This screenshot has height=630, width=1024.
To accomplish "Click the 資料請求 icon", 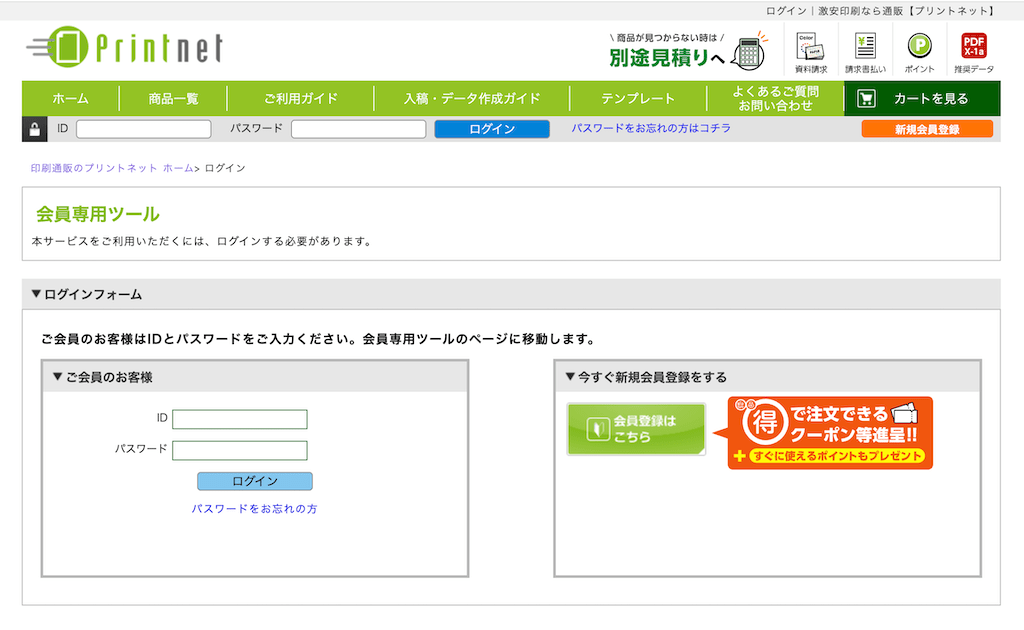I will point(809,52).
